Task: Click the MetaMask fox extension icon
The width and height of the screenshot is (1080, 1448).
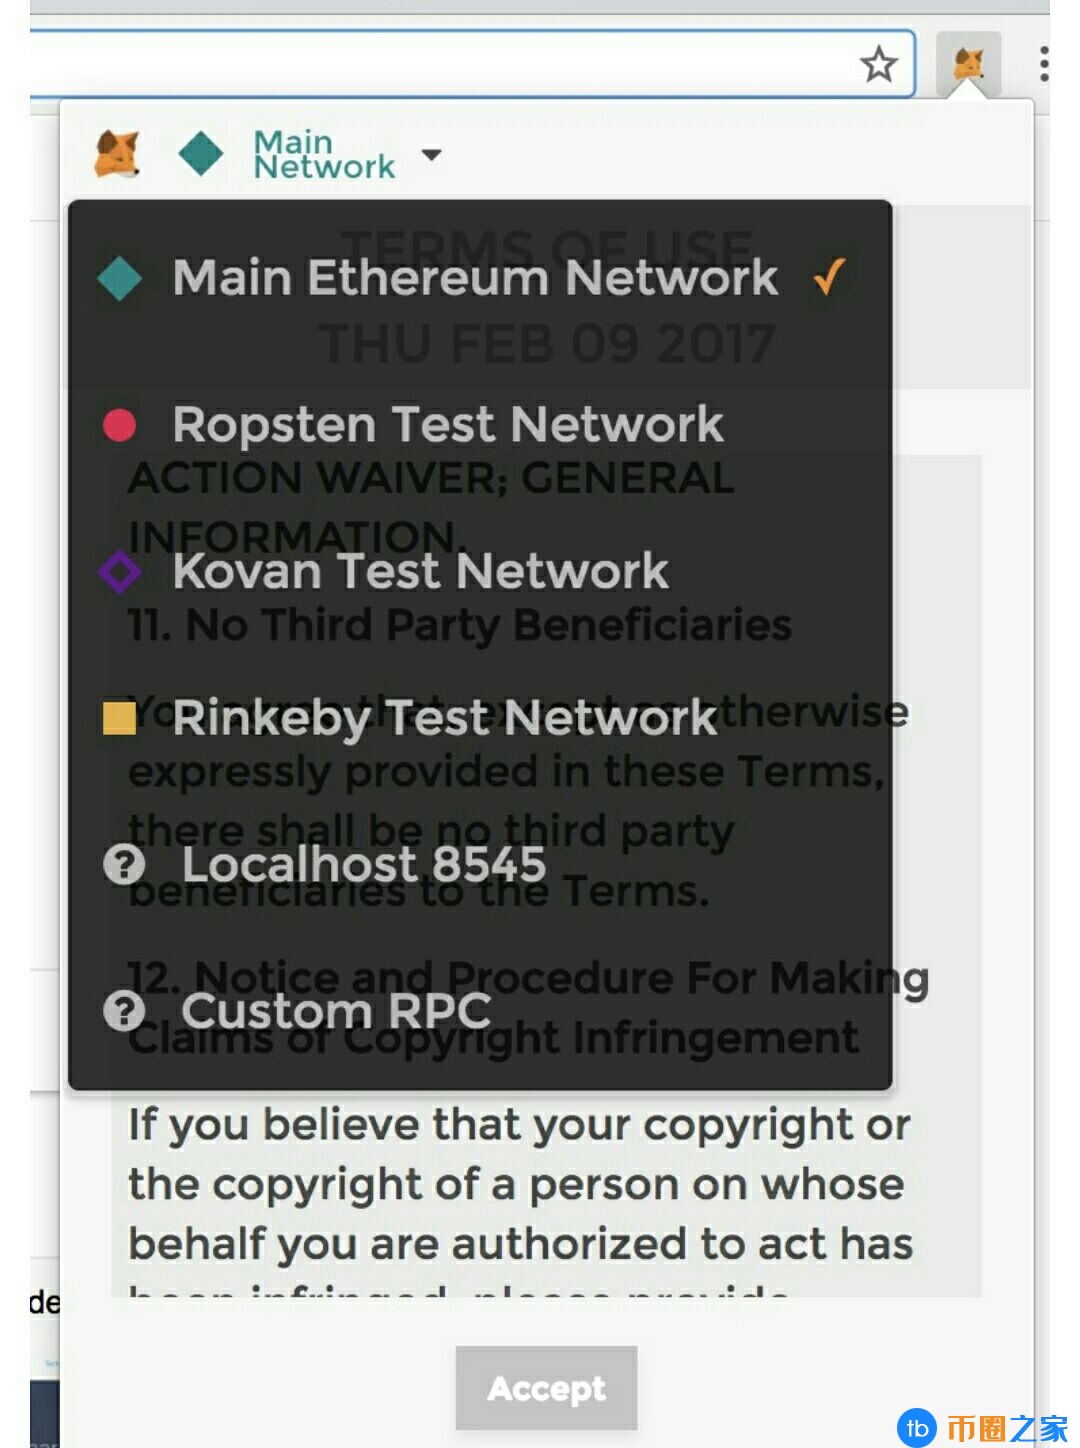Action: [967, 65]
